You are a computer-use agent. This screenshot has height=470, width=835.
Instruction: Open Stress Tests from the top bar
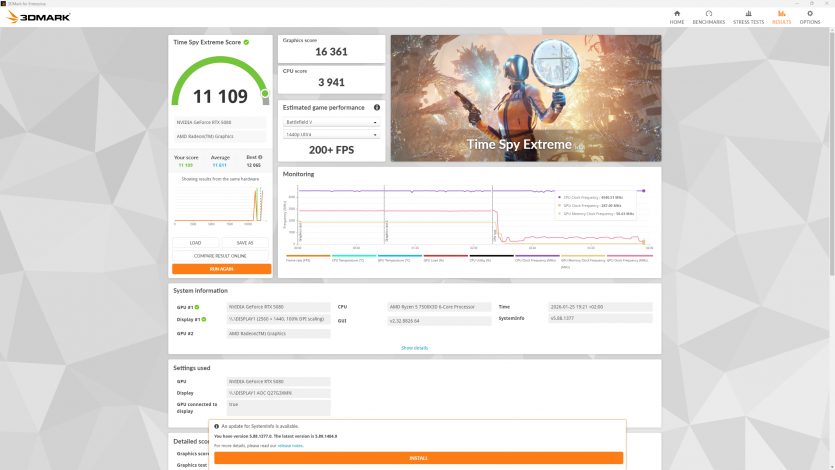[x=748, y=16]
